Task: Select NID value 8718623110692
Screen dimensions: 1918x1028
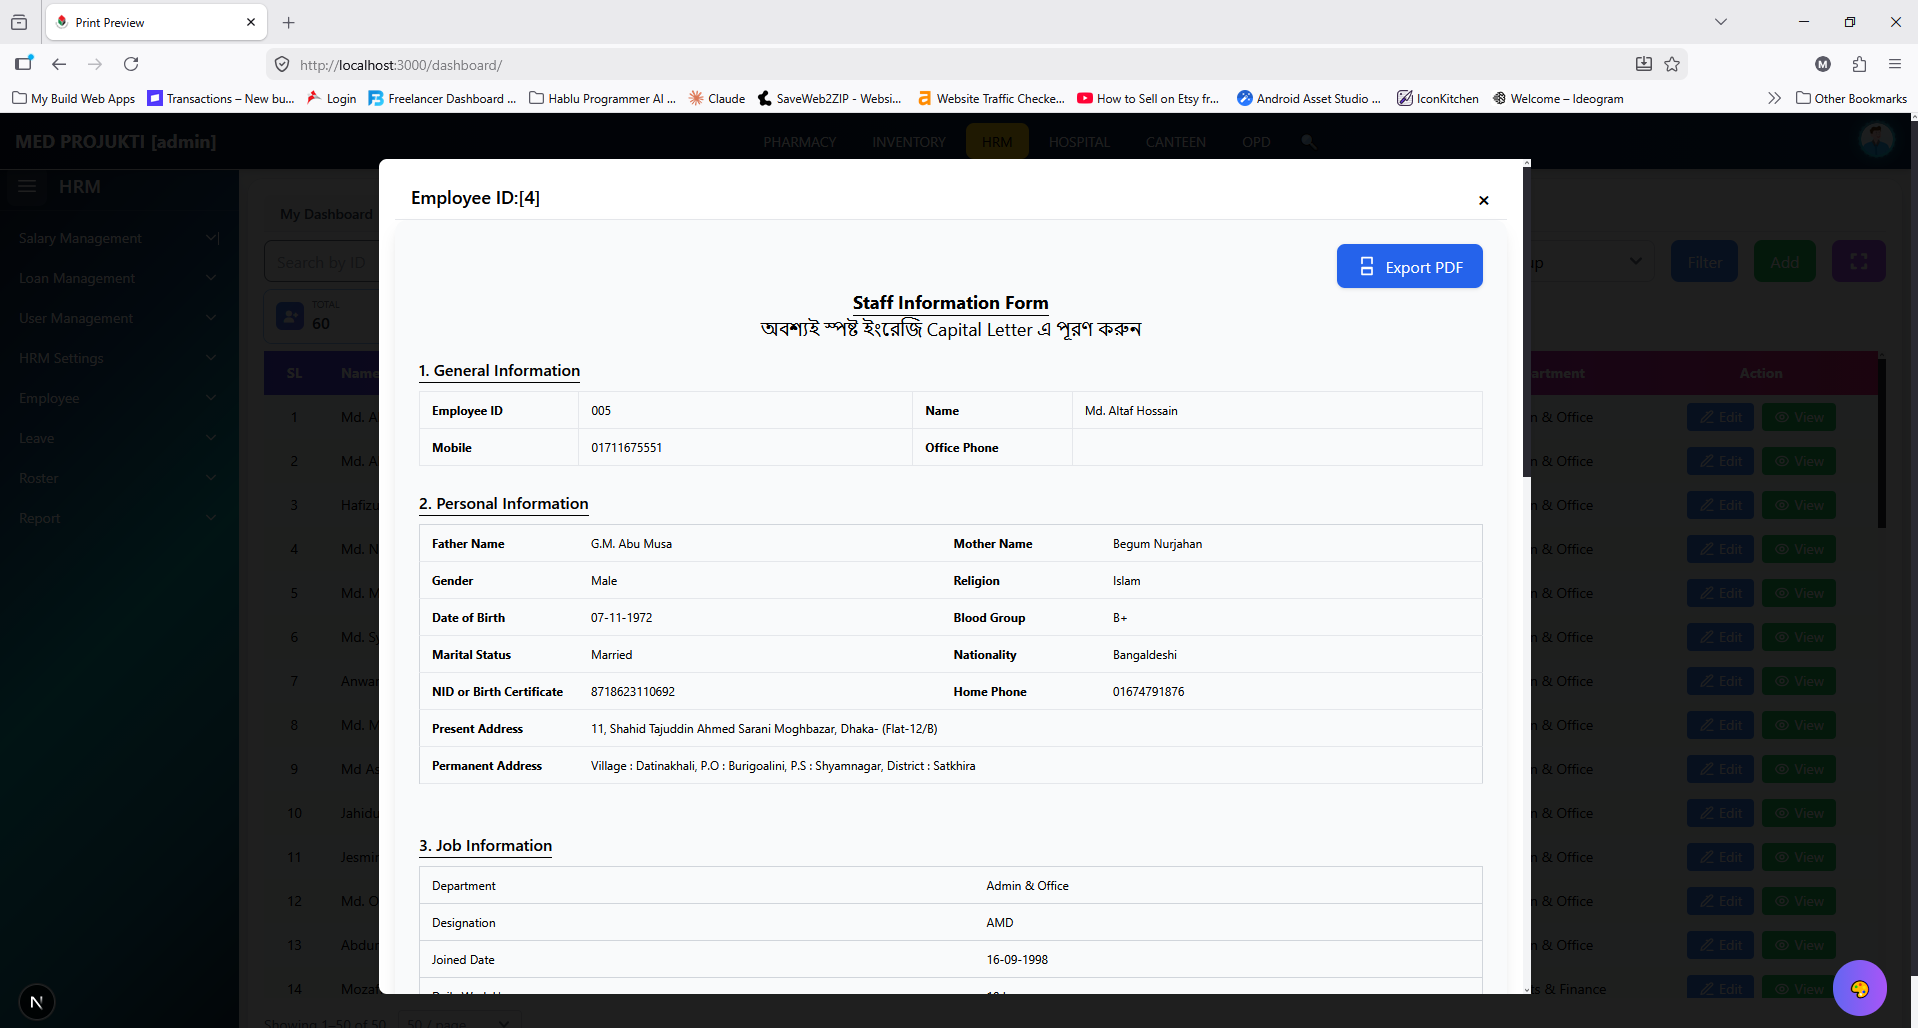Action: tap(633, 692)
